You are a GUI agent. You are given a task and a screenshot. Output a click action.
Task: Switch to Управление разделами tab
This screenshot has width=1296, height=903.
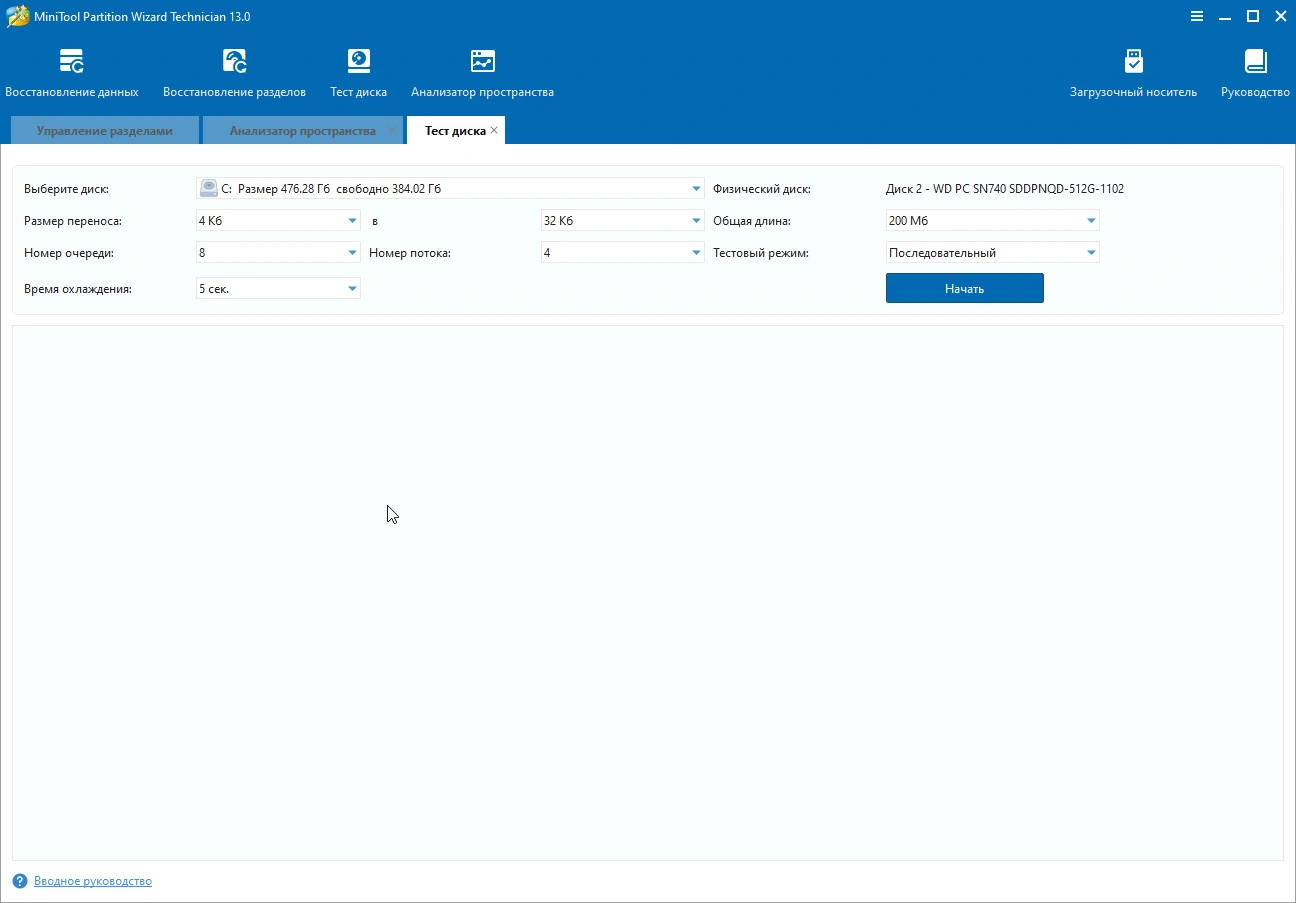click(x=104, y=131)
